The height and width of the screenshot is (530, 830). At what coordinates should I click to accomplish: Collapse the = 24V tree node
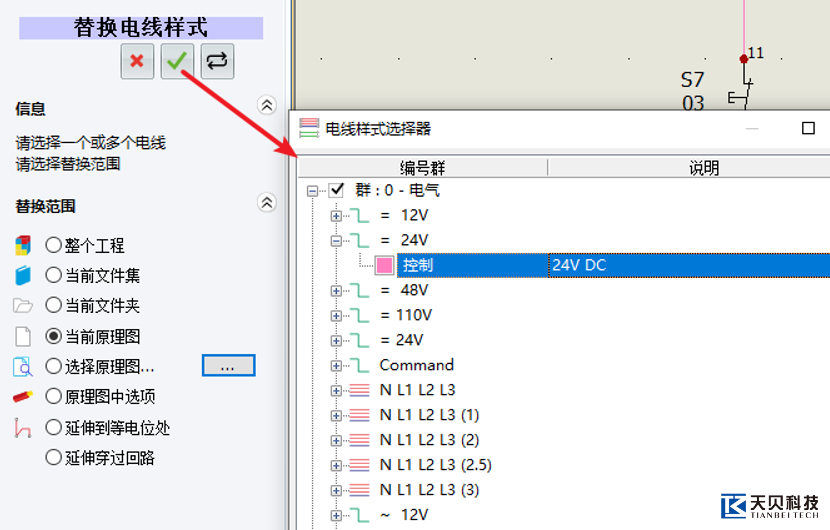336,240
